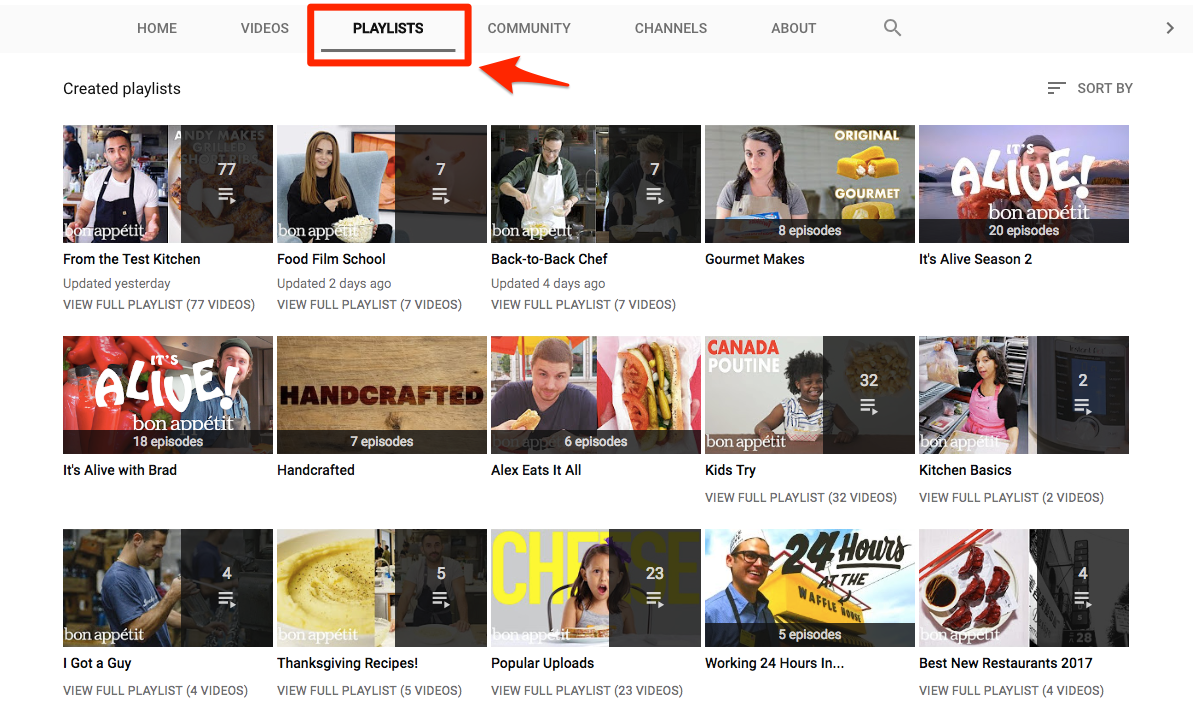1193x707 pixels.
Task: Open the Kitchen Basics thumbnail
Action: (1024, 395)
